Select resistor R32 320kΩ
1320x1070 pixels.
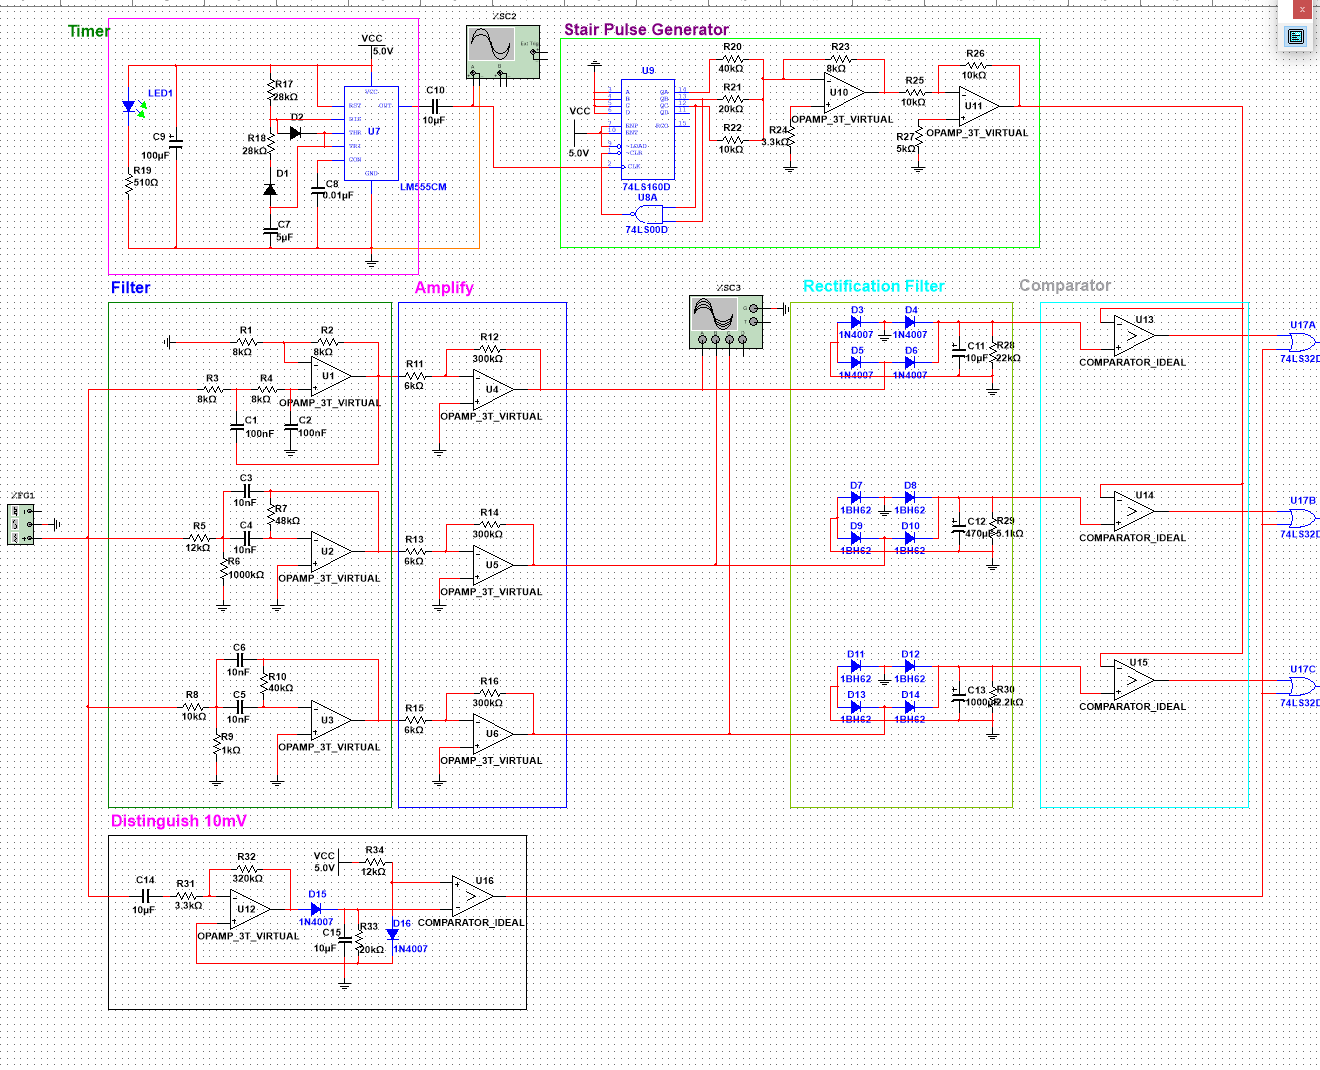coord(247,869)
